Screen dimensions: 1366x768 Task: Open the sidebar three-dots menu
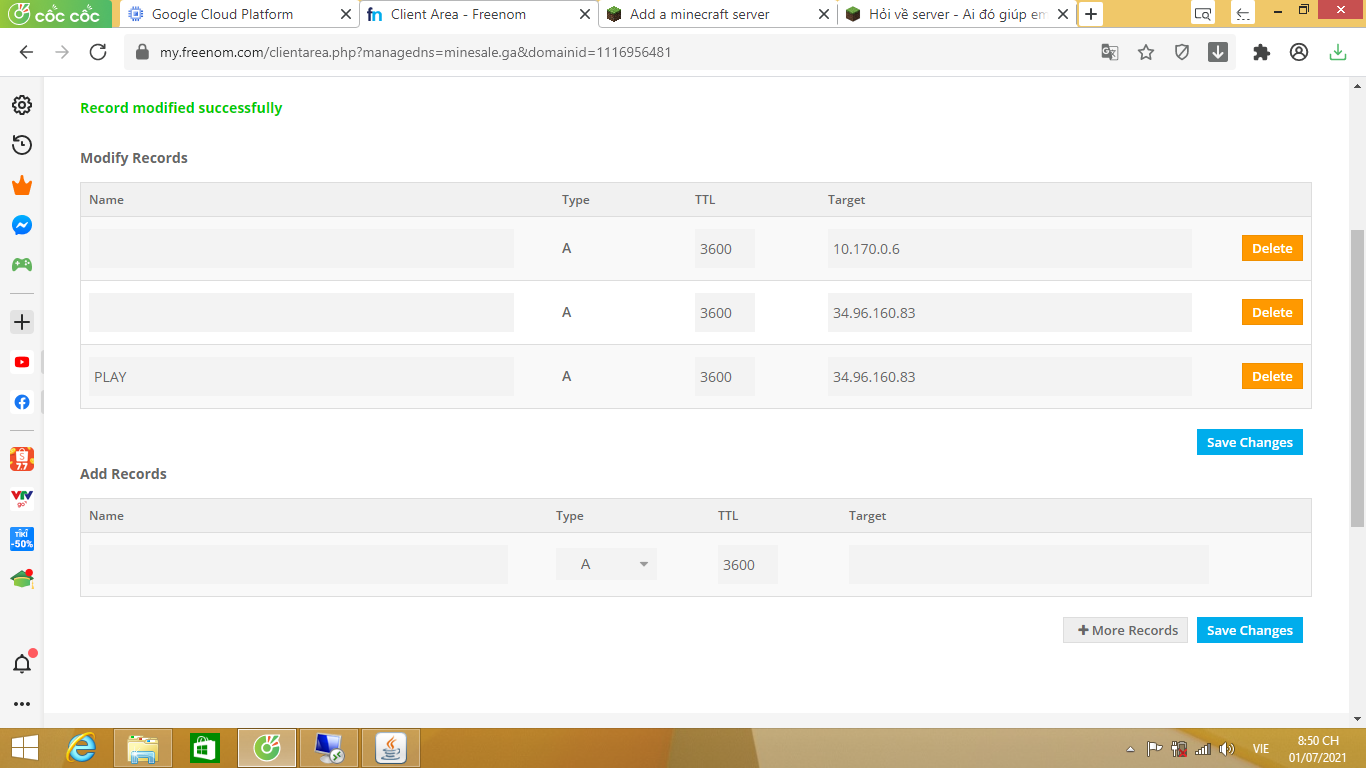click(x=22, y=704)
